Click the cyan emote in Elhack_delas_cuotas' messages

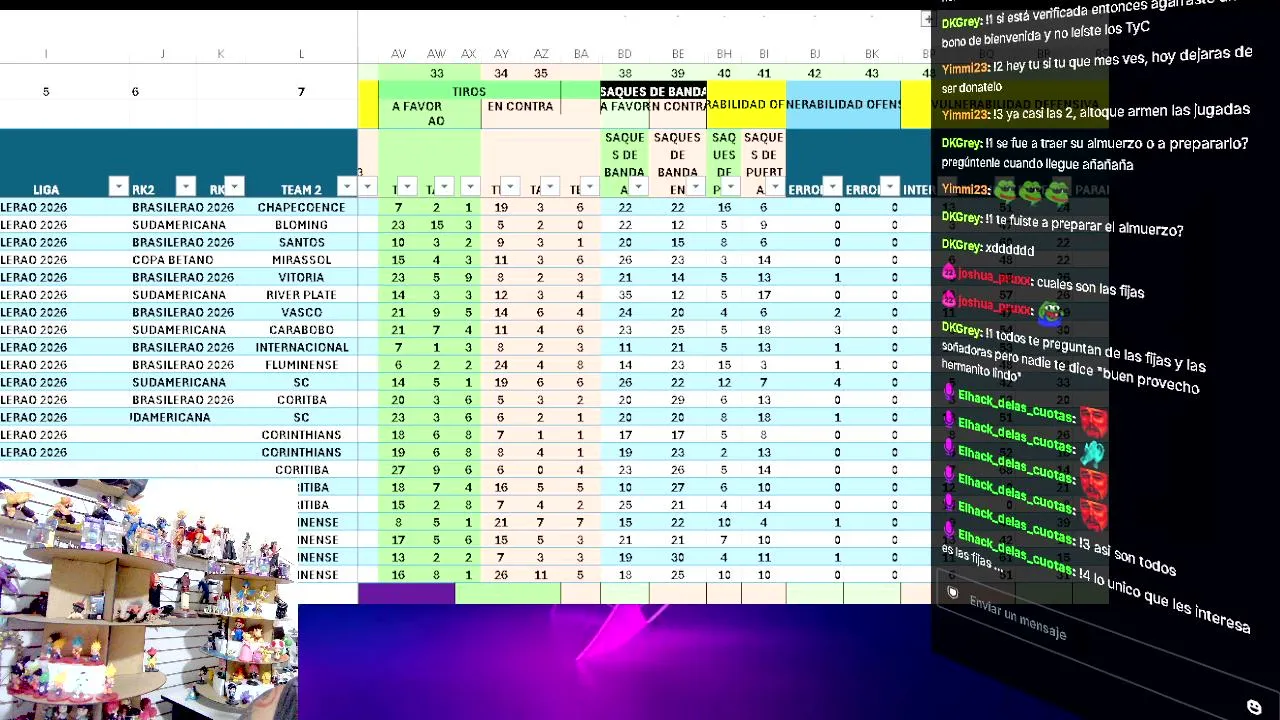click(x=1093, y=453)
